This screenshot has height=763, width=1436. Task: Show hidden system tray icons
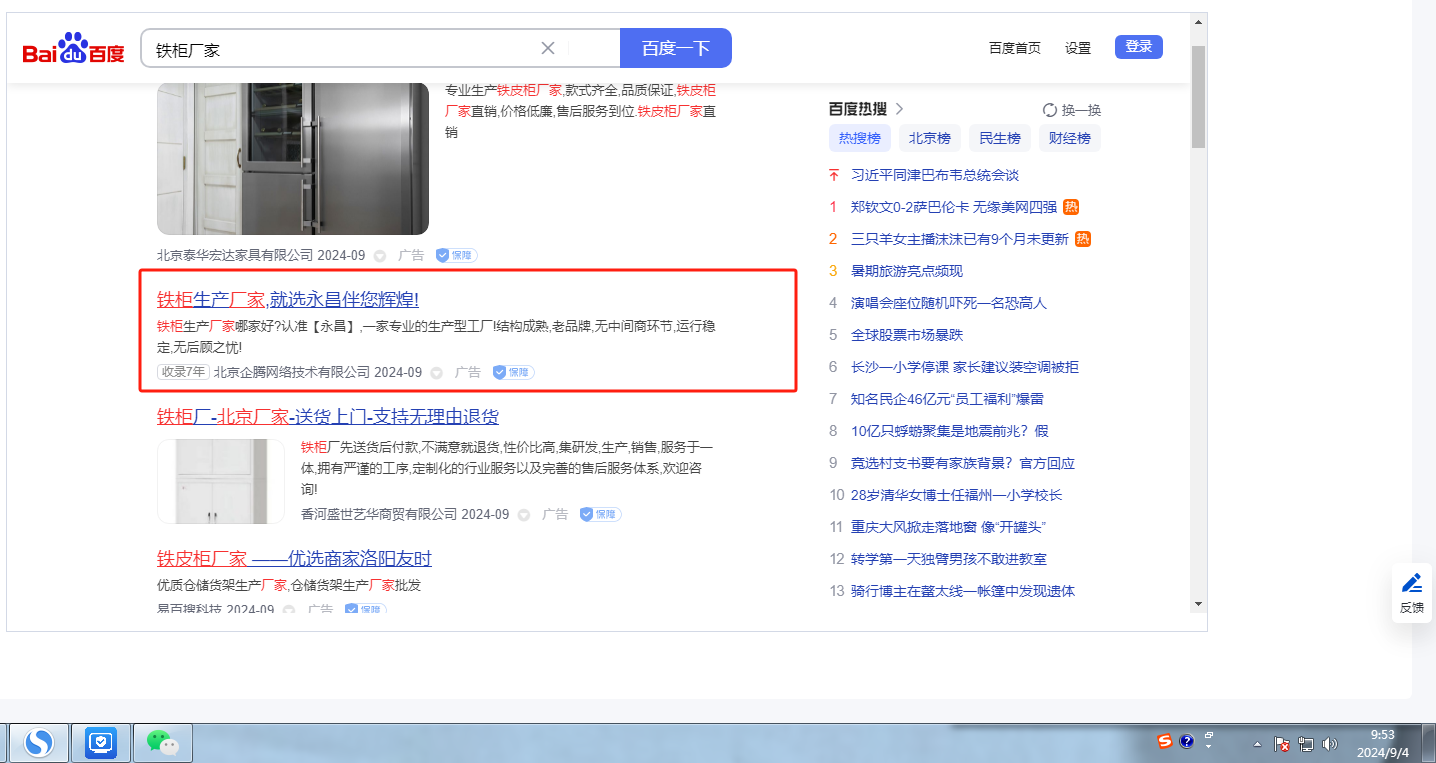1257,744
